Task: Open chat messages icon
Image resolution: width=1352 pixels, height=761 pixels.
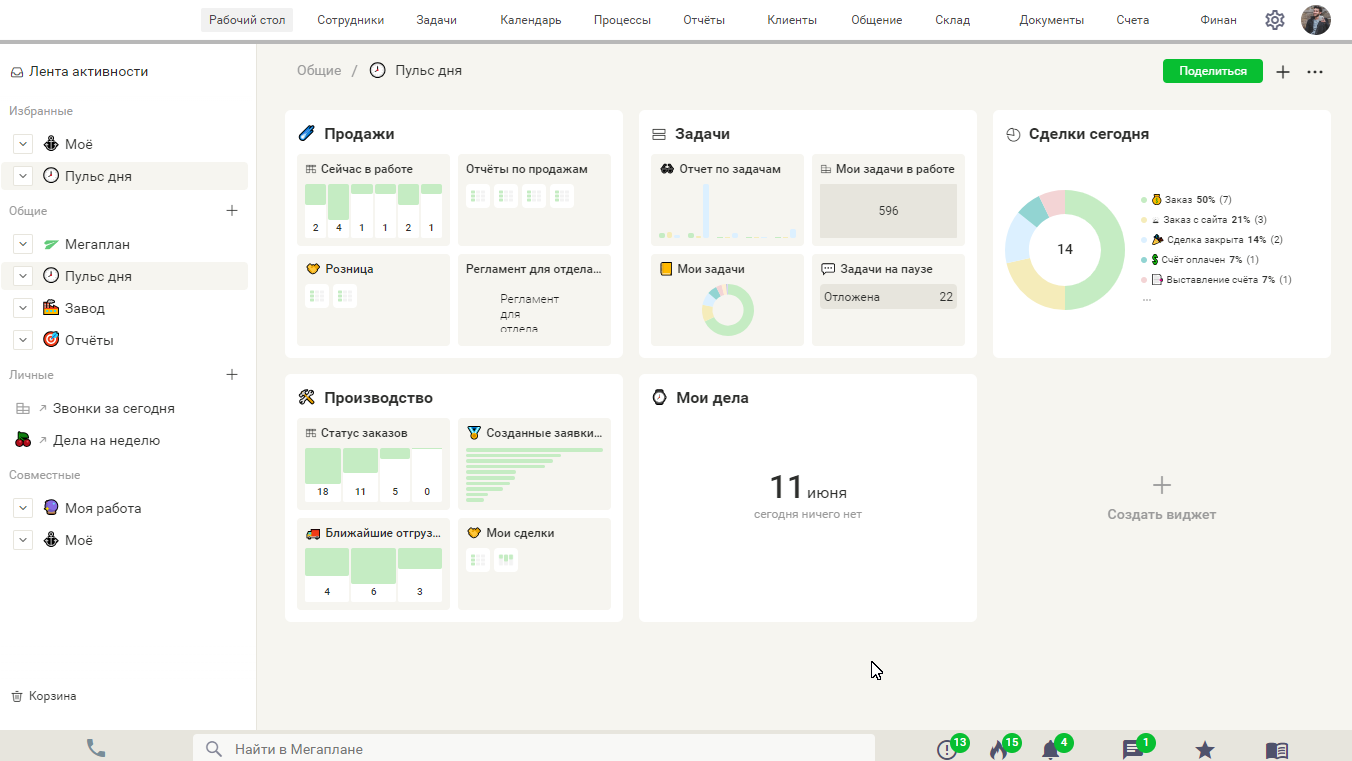Action: point(1132,749)
